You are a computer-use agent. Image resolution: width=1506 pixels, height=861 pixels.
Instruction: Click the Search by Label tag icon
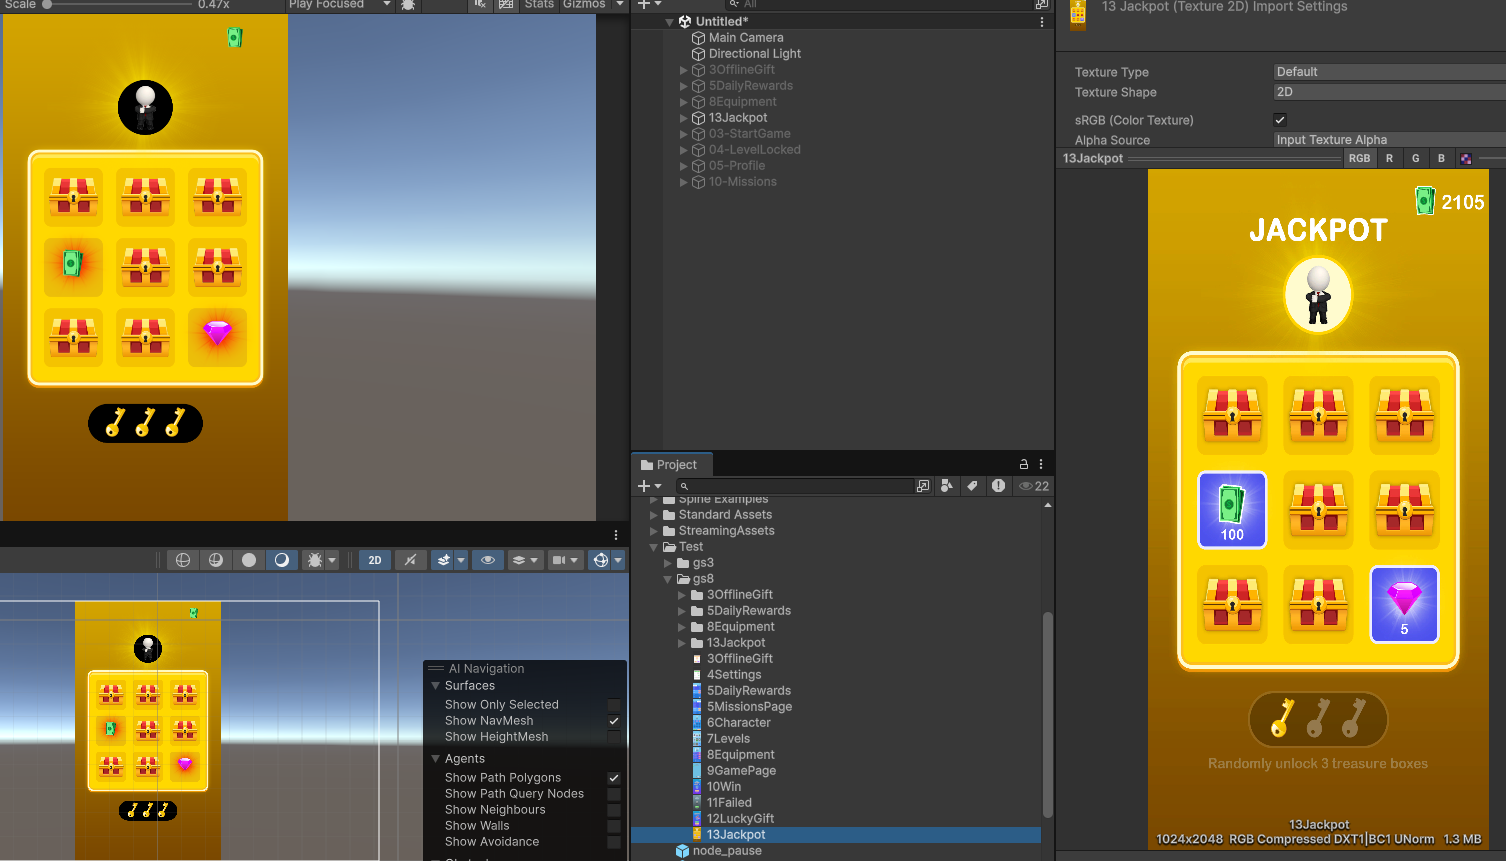coord(972,486)
